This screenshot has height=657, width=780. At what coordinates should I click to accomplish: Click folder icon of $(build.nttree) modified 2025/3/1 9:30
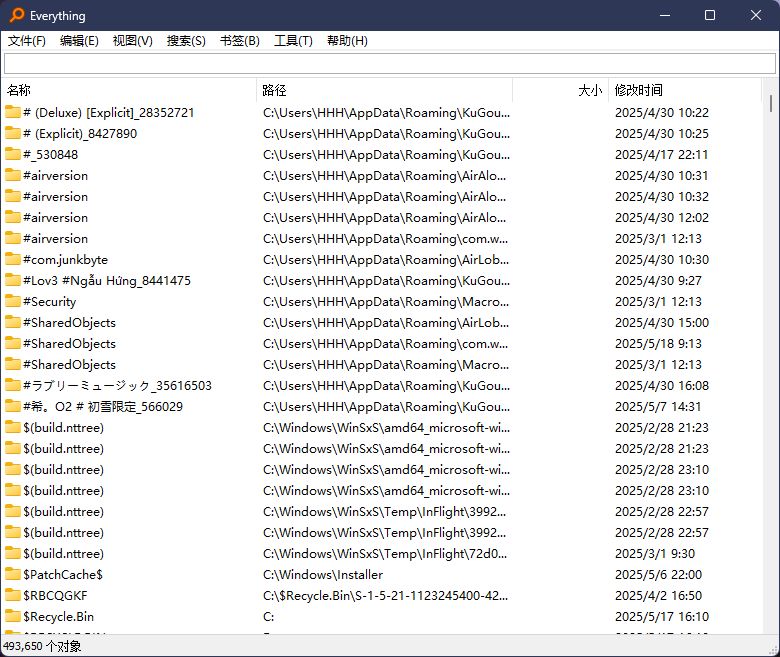click(x=12, y=553)
